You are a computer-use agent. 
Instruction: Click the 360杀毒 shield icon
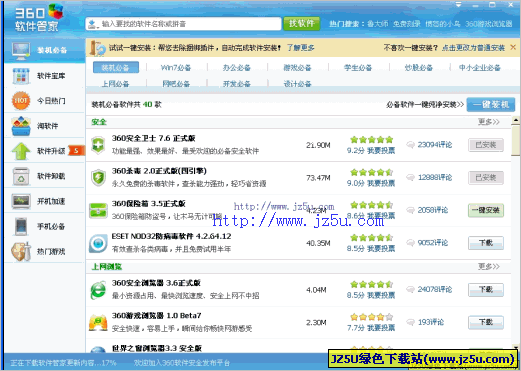(x=98, y=178)
